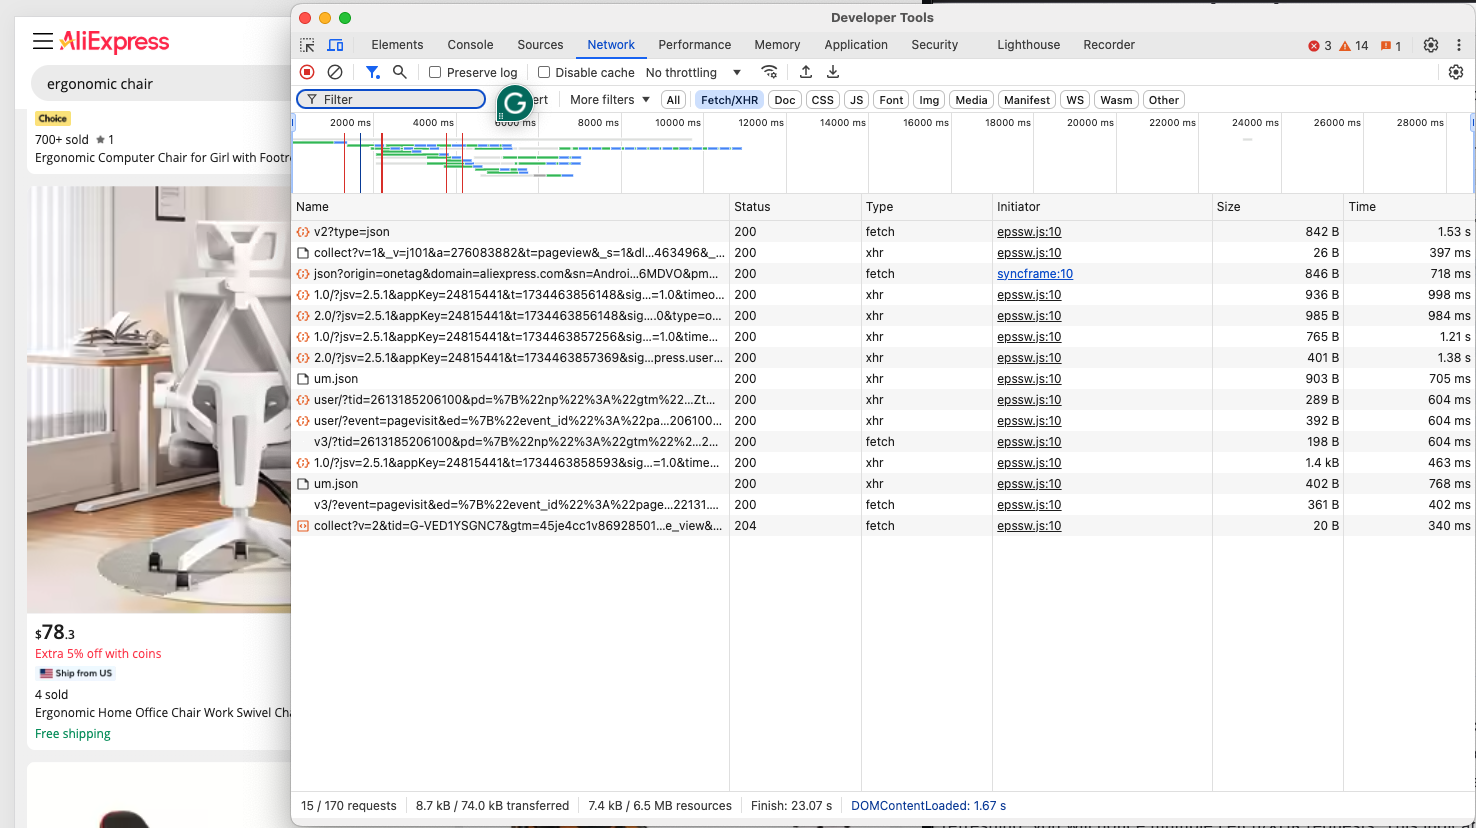1476x828 pixels.
Task: Open the epssw.js:10 initiator link
Action: point(1029,231)
